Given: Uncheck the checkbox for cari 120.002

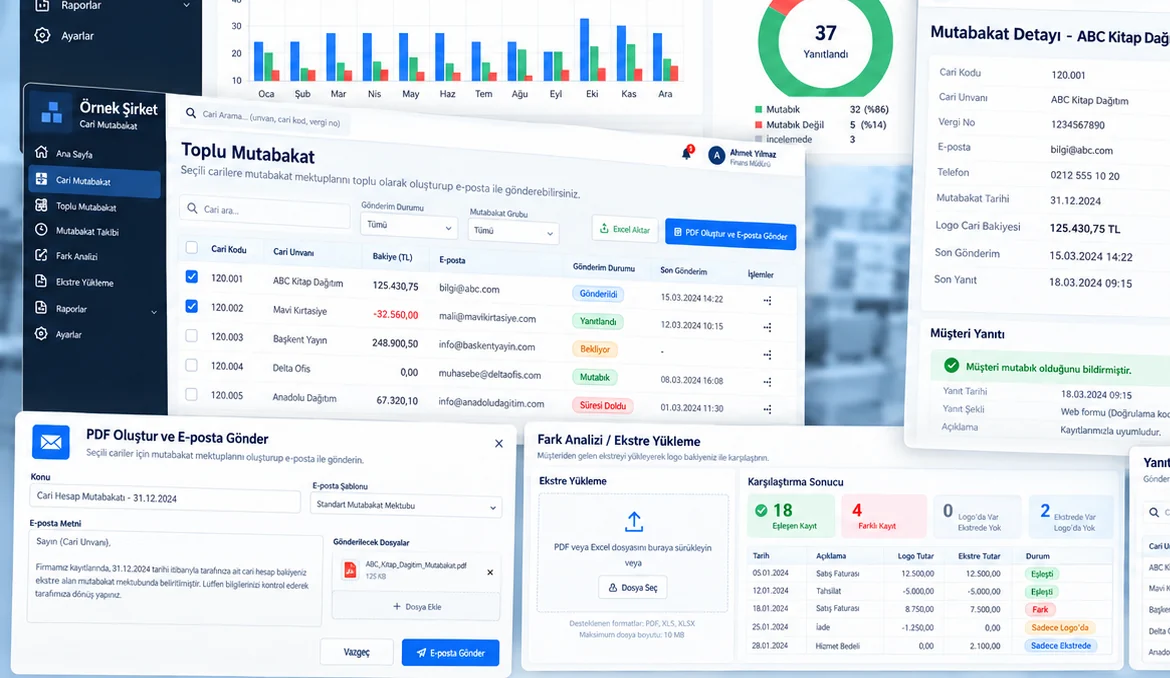Looking at the screenshot, I should pos(192,306).
